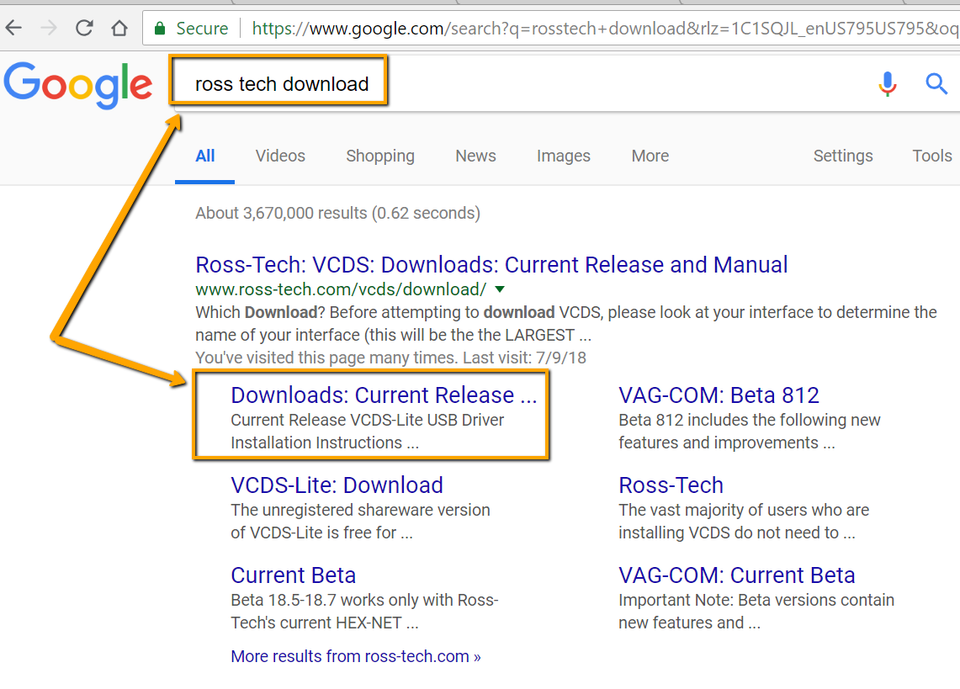Click the green secure padlock icon
The height and width of the screenshot is (689, 960).
click(160, 28)
